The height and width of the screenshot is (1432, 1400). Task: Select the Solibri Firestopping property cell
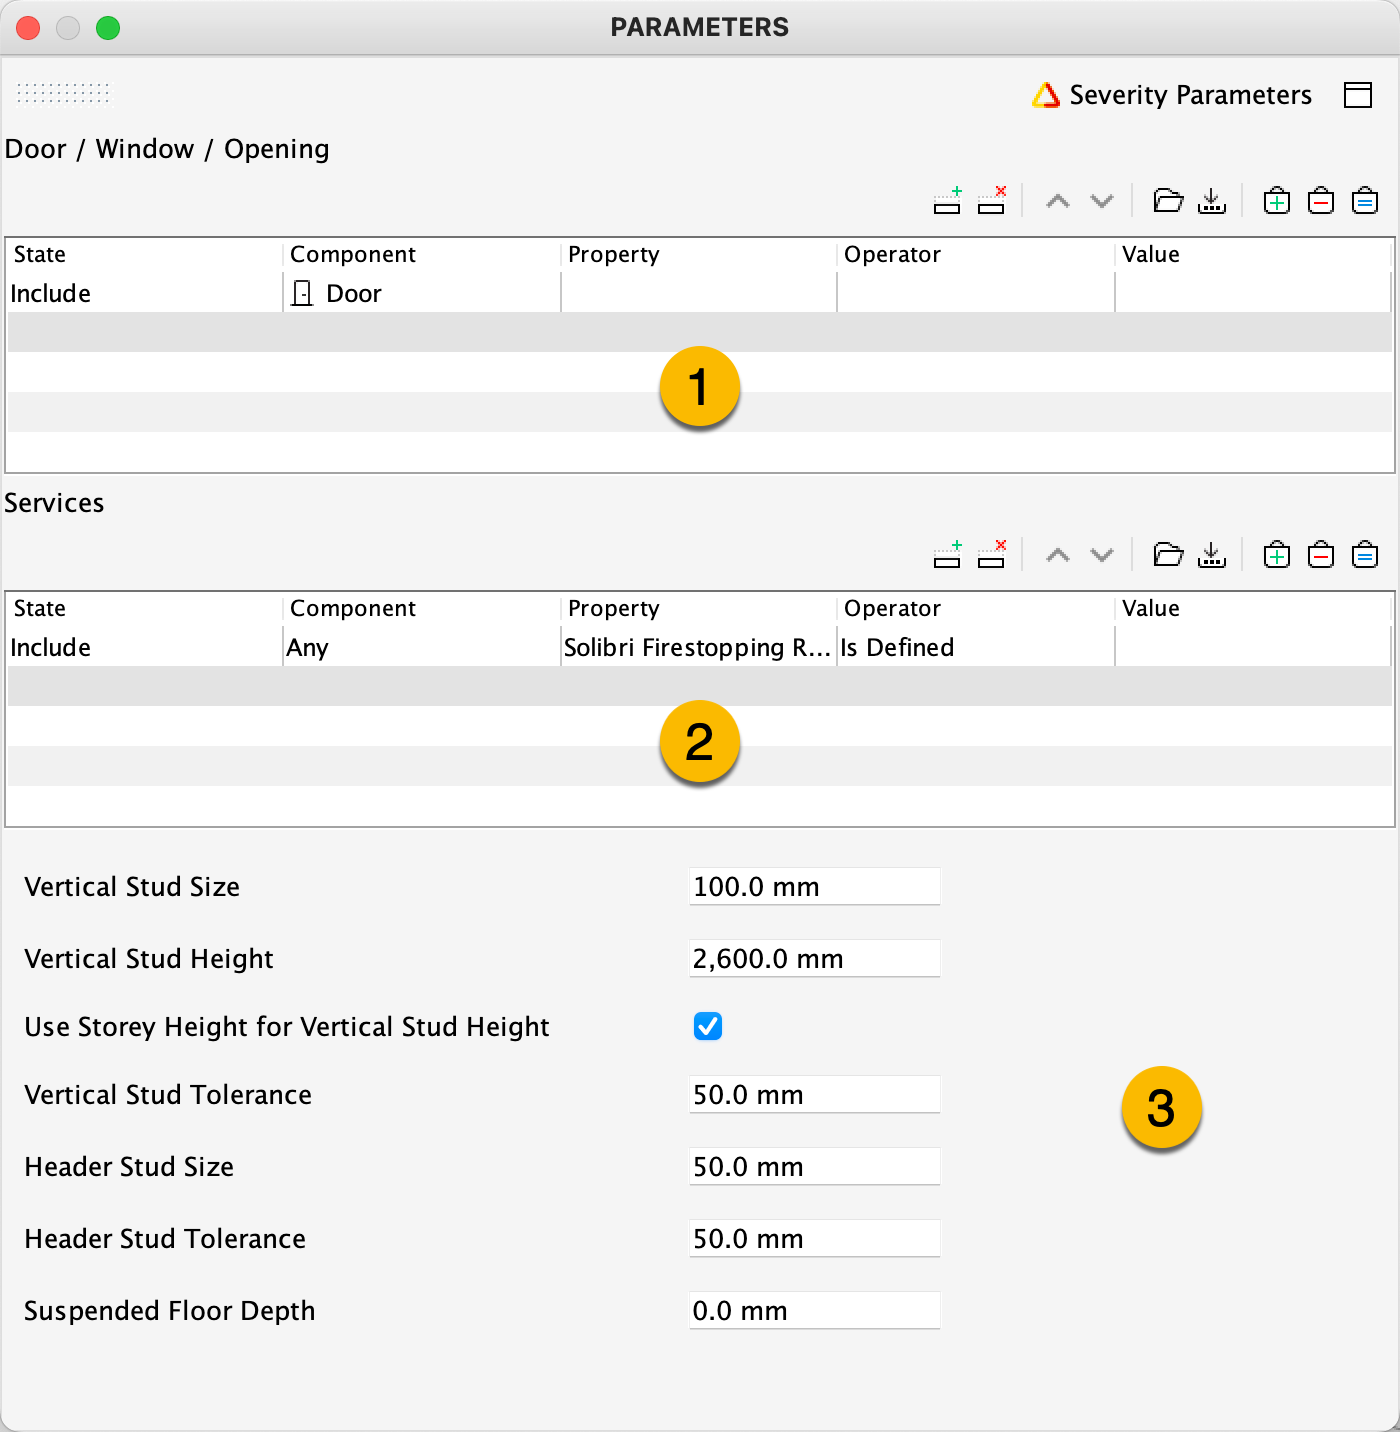(699, 647)
